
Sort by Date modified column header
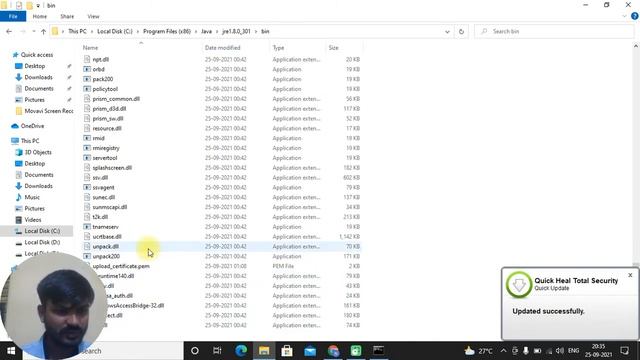click(x=222, y=48)
